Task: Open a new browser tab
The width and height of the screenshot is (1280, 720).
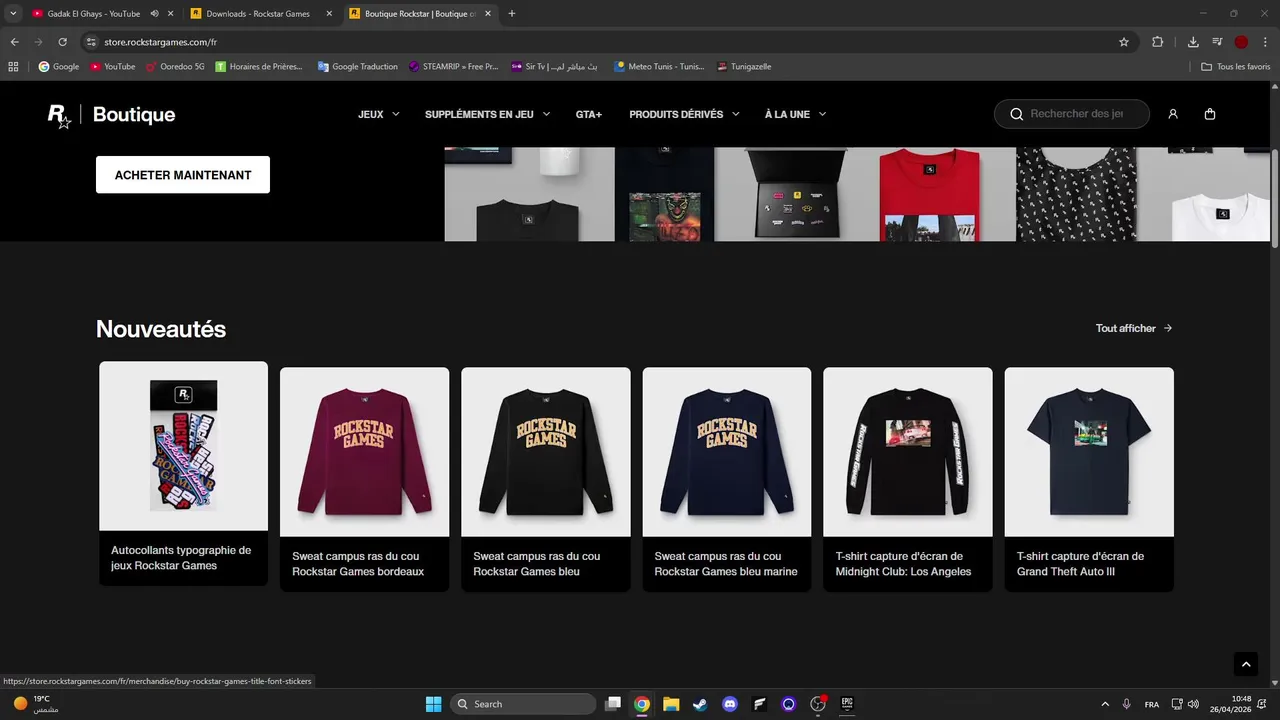Action: [512, 14]
